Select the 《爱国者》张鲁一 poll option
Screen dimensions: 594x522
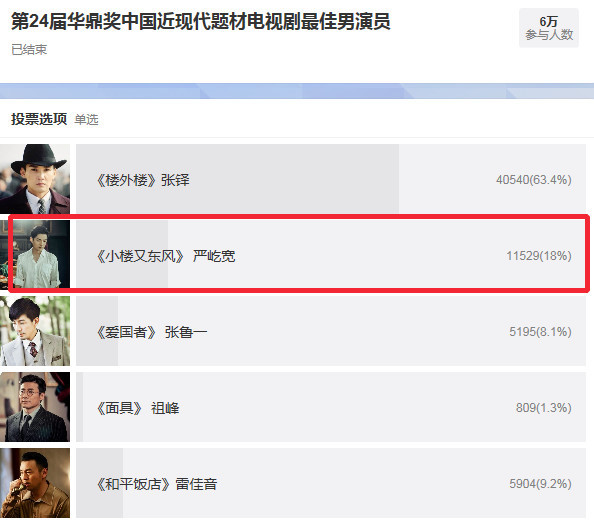coord(331,331)
